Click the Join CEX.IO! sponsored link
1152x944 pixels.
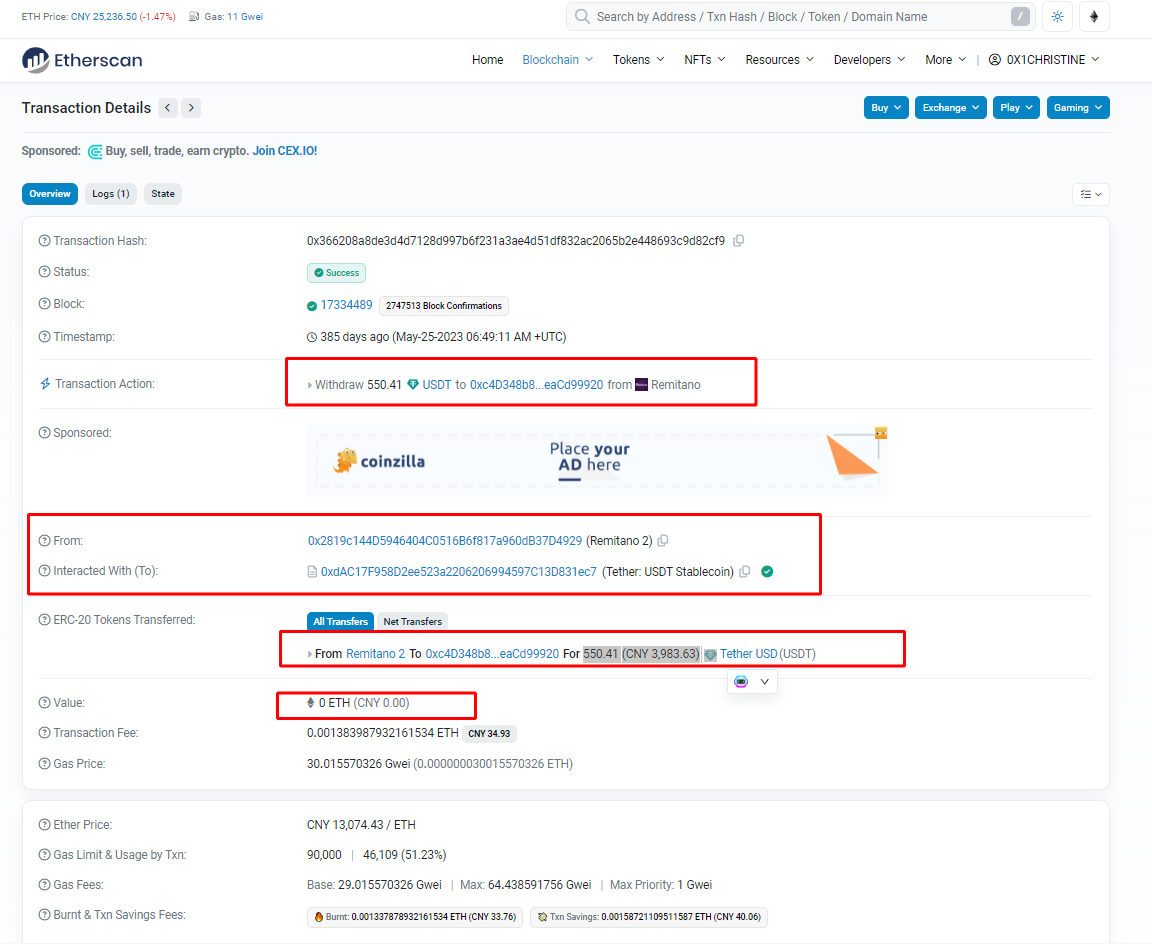[x=284, y=151]
